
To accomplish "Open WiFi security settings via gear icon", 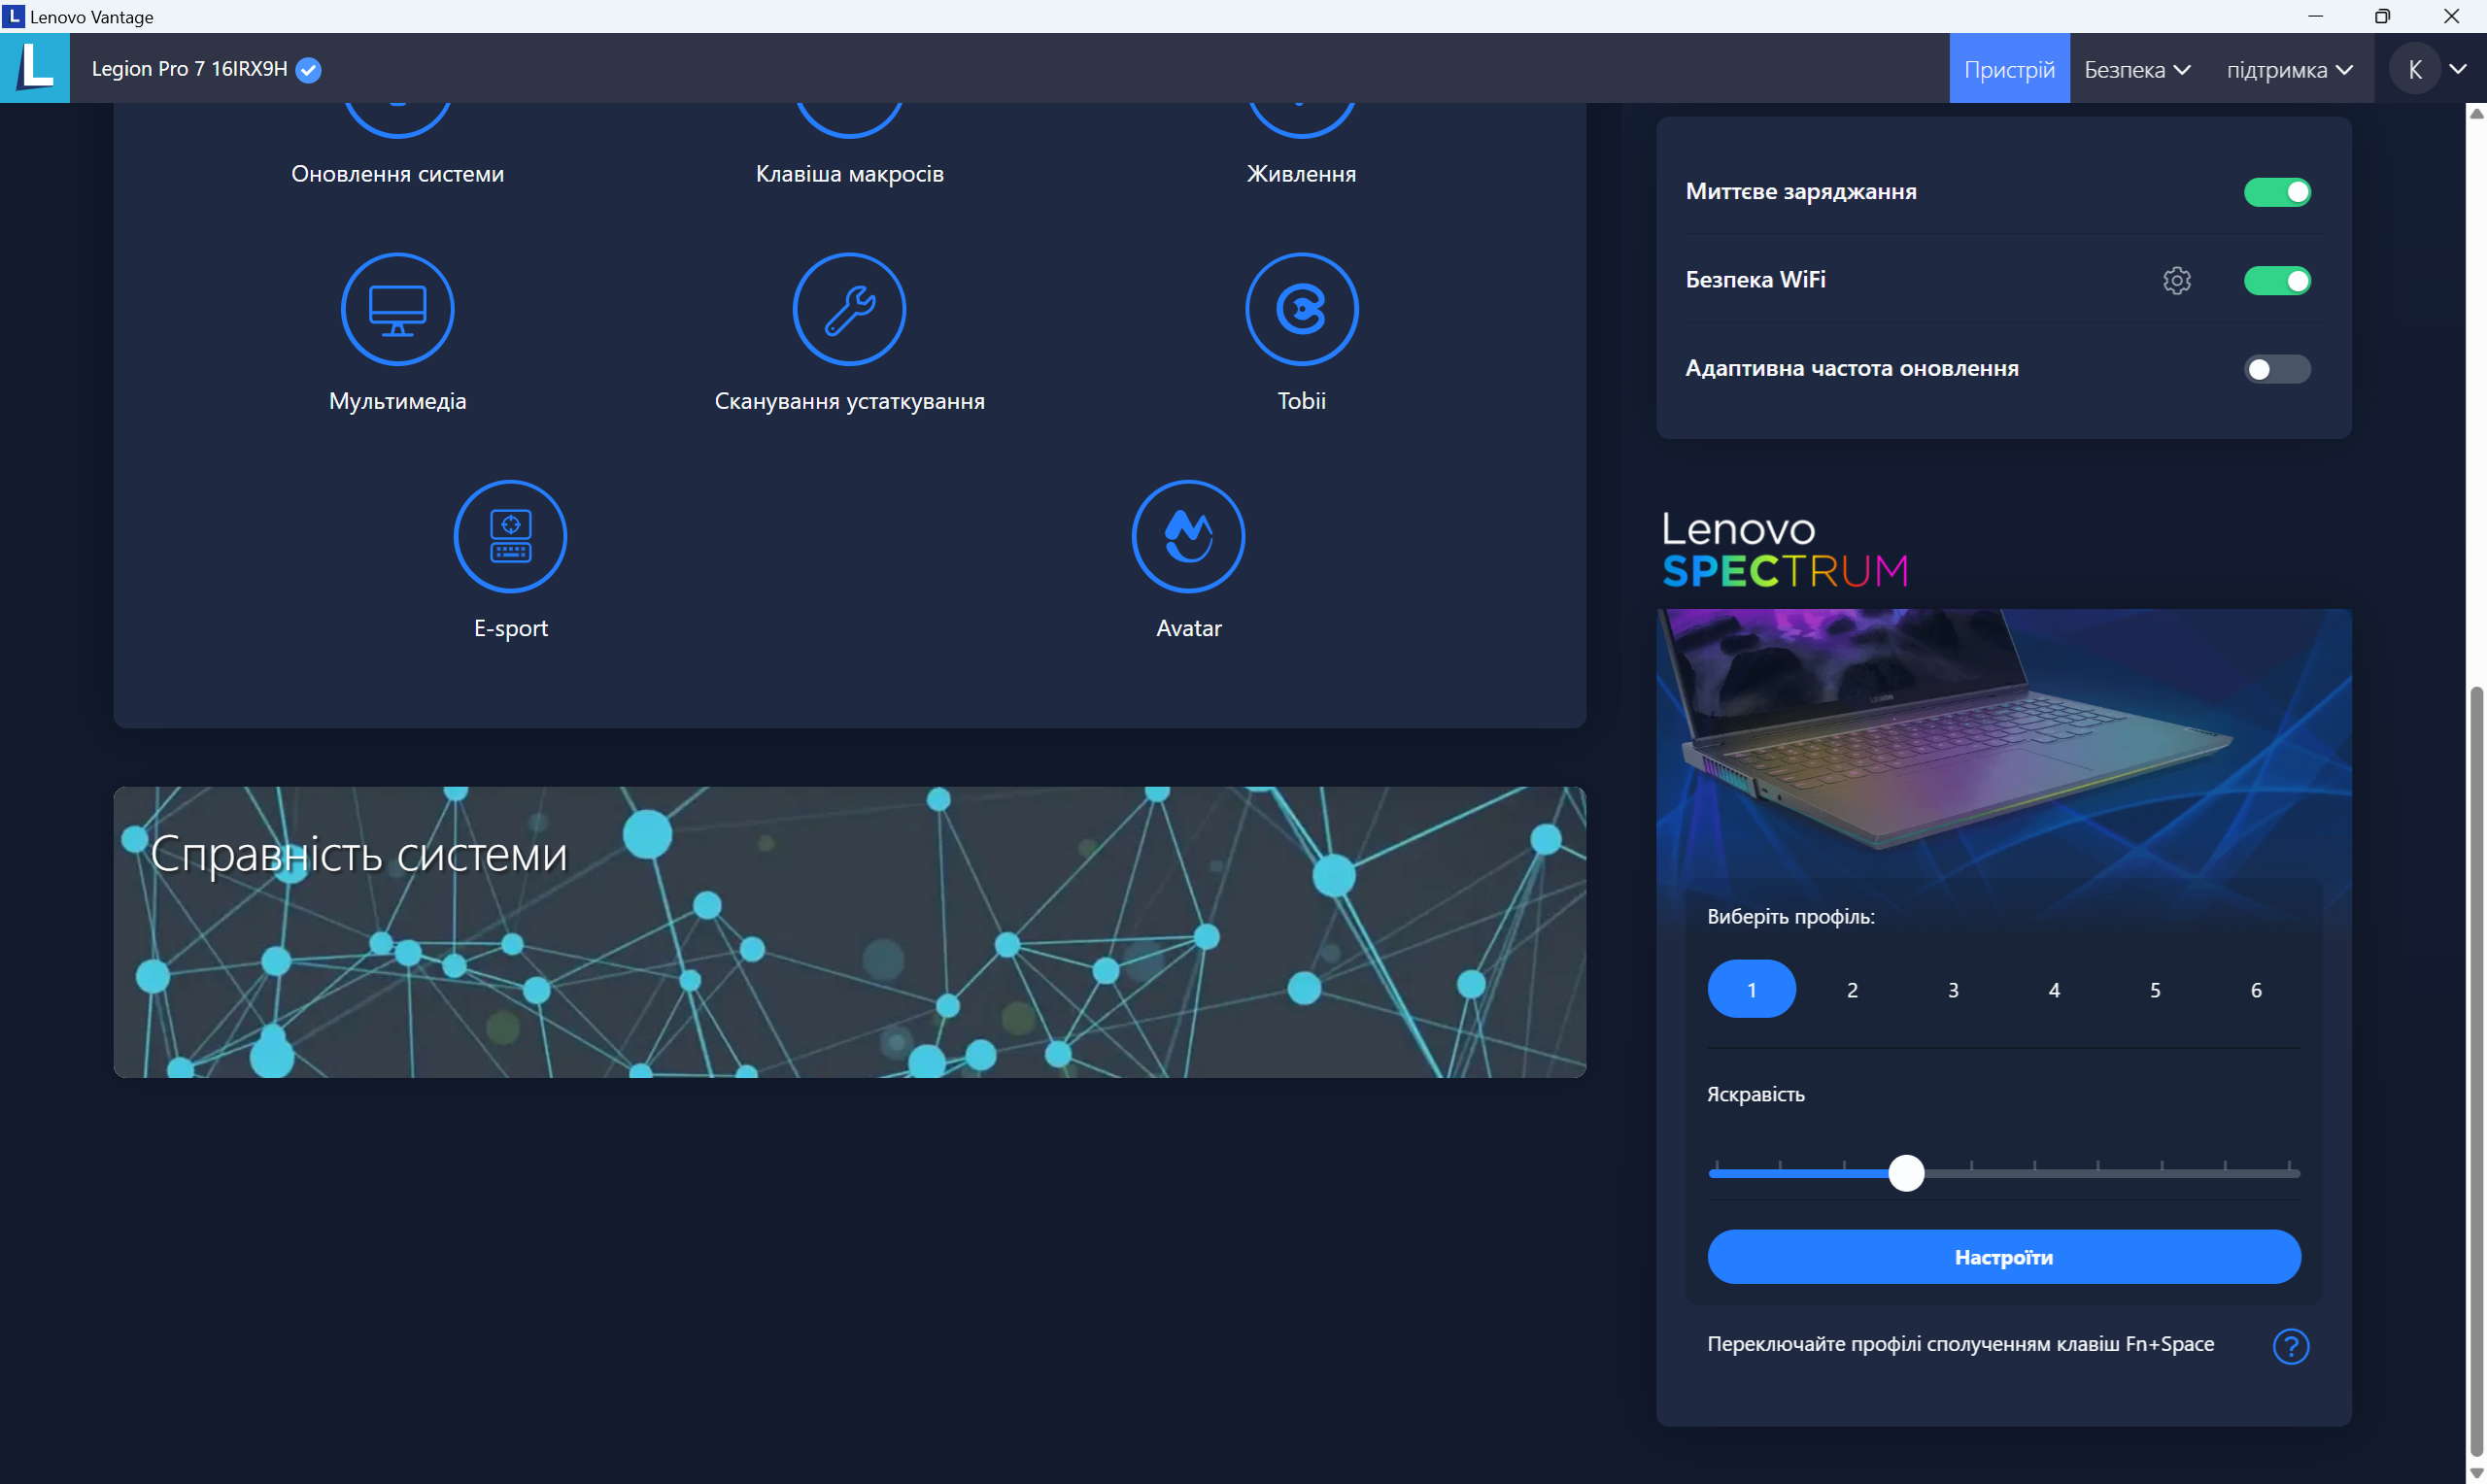I will pyautogui.click(x=2177, y=281).
